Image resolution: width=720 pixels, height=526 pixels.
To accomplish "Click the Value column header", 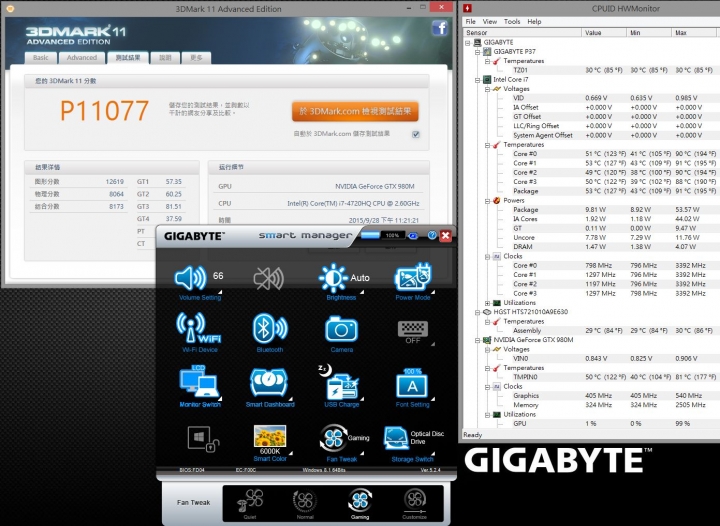I will (x=604, y=33).
